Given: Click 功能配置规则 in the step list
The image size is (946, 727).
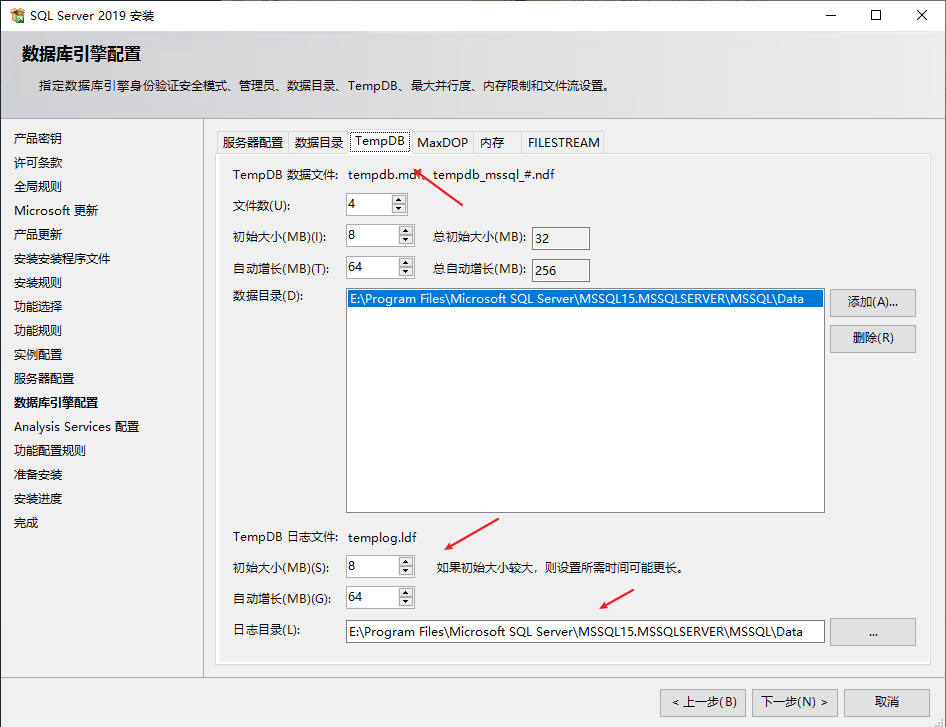Looking at the screenshot, I should [50, 451].
